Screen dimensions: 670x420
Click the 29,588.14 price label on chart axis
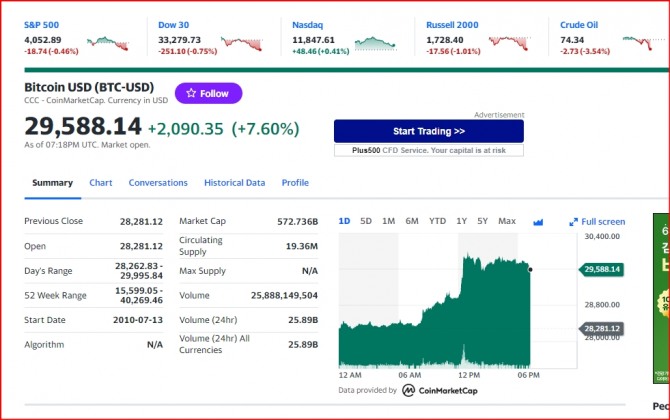click(603, 269)
